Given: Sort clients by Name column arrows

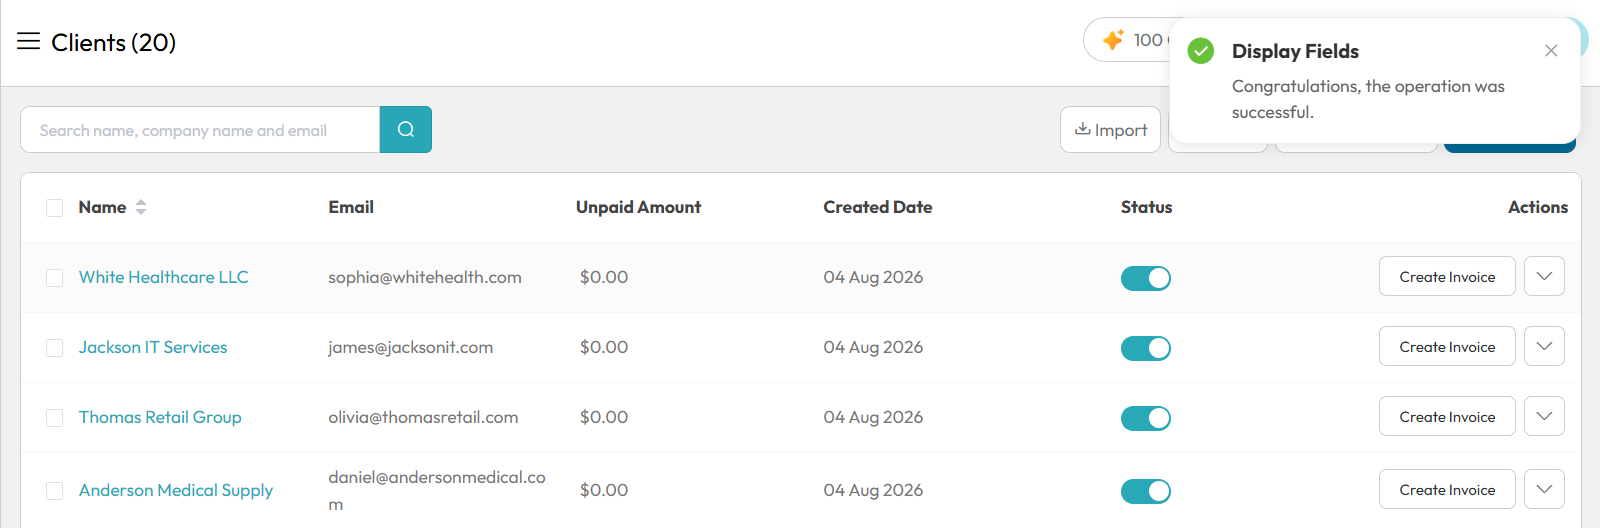Looking at the screenshot, I should click(x=141, y=207).
